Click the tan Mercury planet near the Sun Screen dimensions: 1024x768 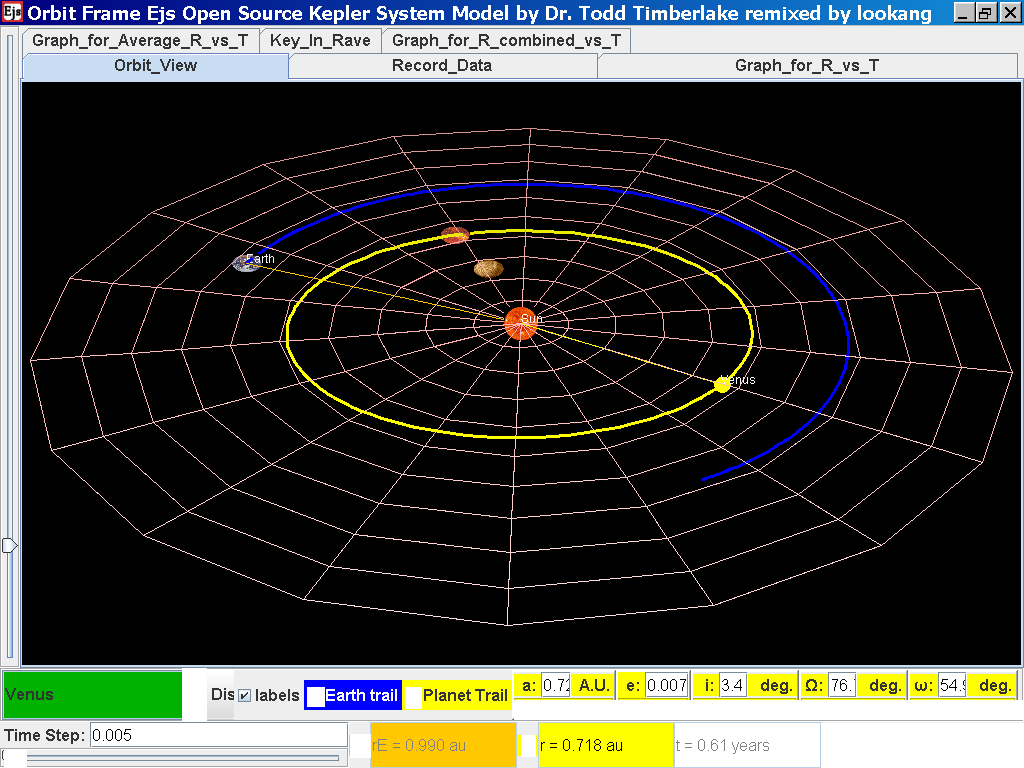pos(488,268)
